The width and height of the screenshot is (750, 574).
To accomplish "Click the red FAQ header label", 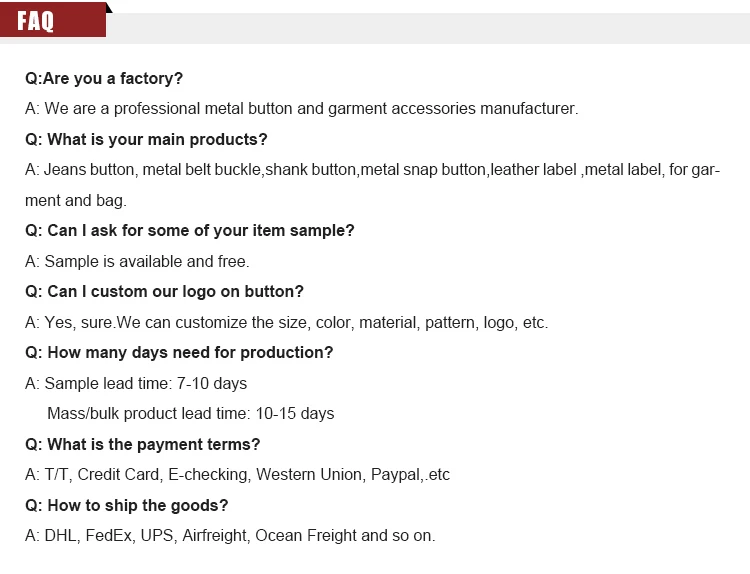I will pos(52,22).
